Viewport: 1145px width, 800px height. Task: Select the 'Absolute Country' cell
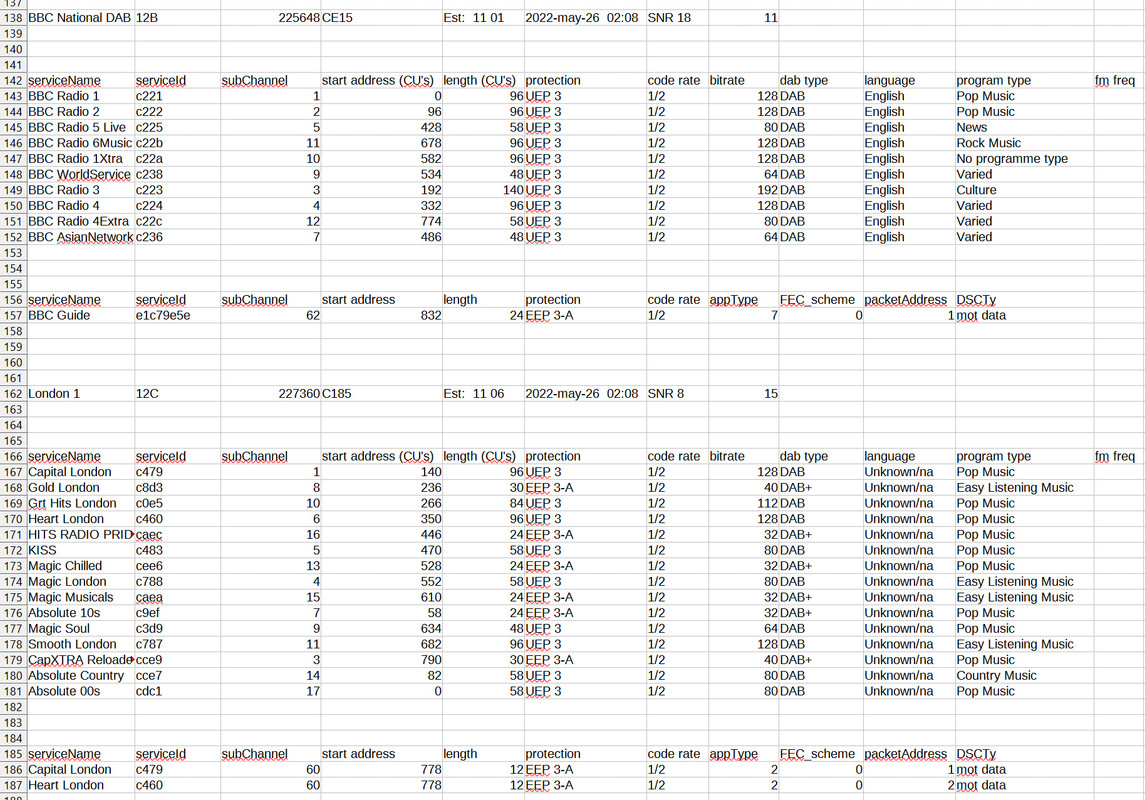[80, 677]
